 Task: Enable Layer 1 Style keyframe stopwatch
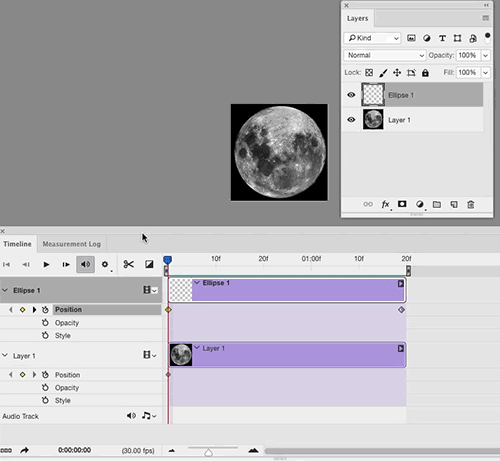pos(45,400)
